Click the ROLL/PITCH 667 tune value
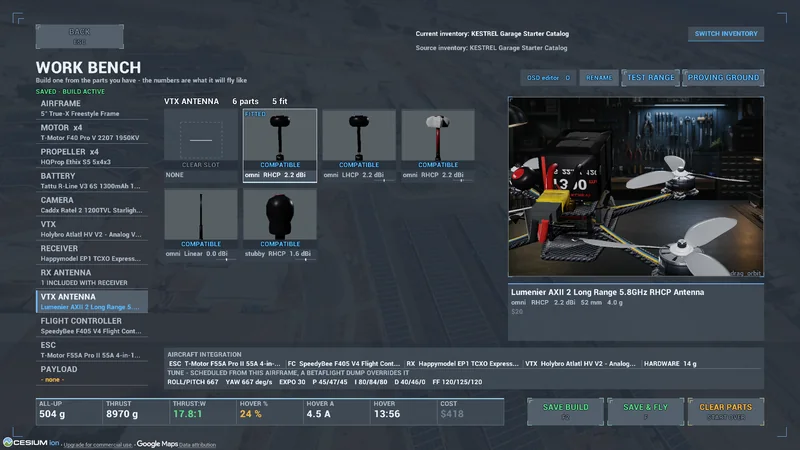 coord(192,382)
